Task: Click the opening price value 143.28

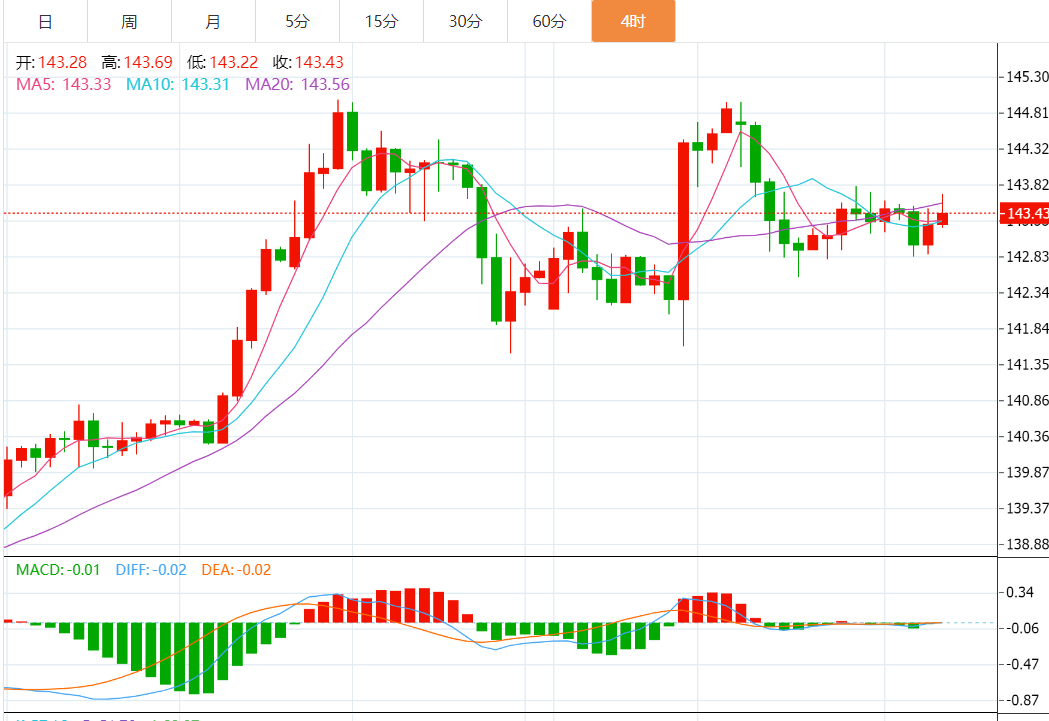Action: (x=63, y=62)
